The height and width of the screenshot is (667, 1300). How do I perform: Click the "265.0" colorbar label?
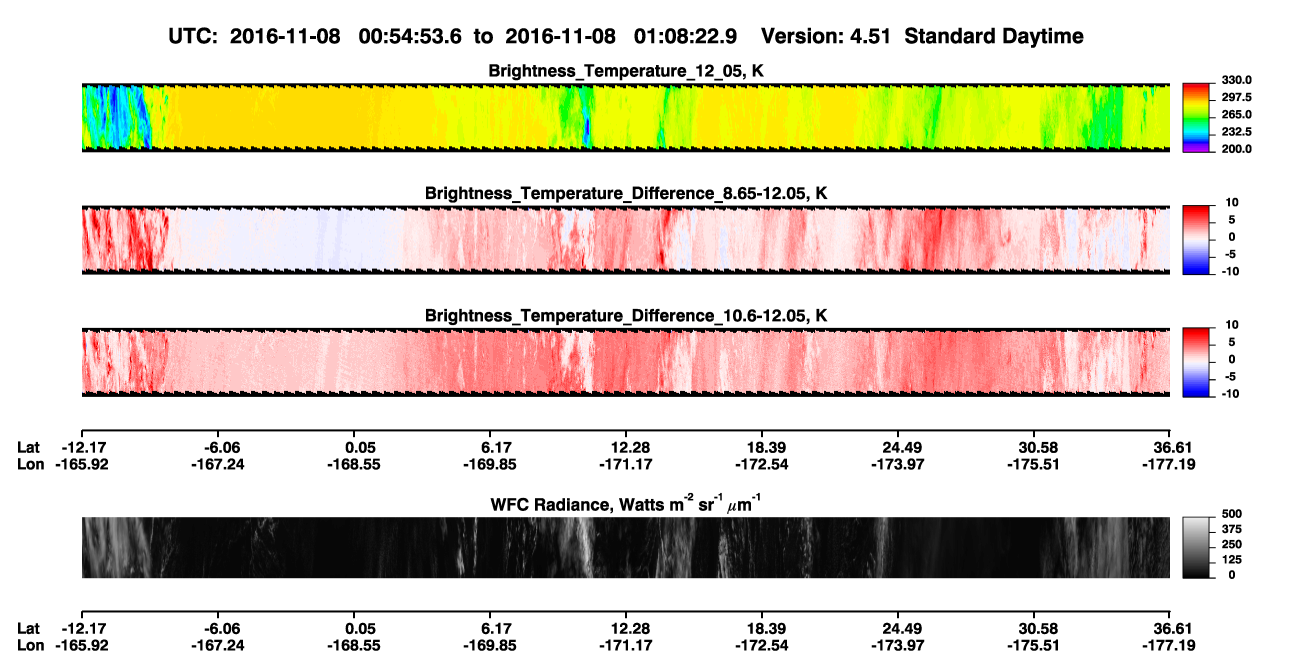[1237, 114]
